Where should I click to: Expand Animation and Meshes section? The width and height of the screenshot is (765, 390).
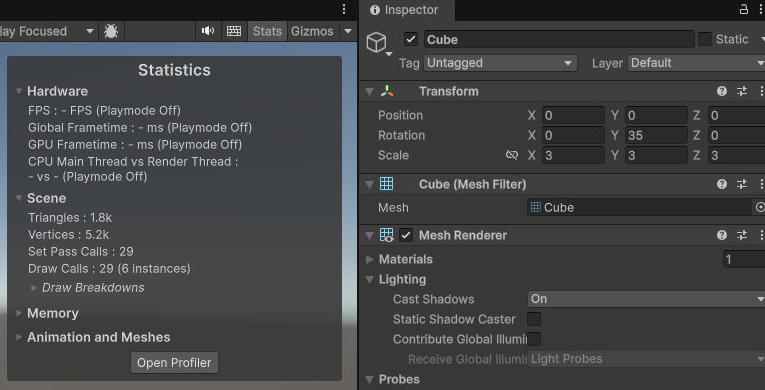click(19, 337)
